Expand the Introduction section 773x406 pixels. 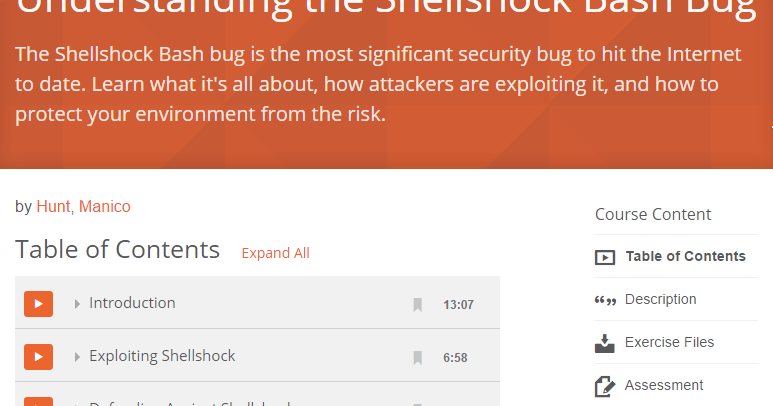click(77, 304)
